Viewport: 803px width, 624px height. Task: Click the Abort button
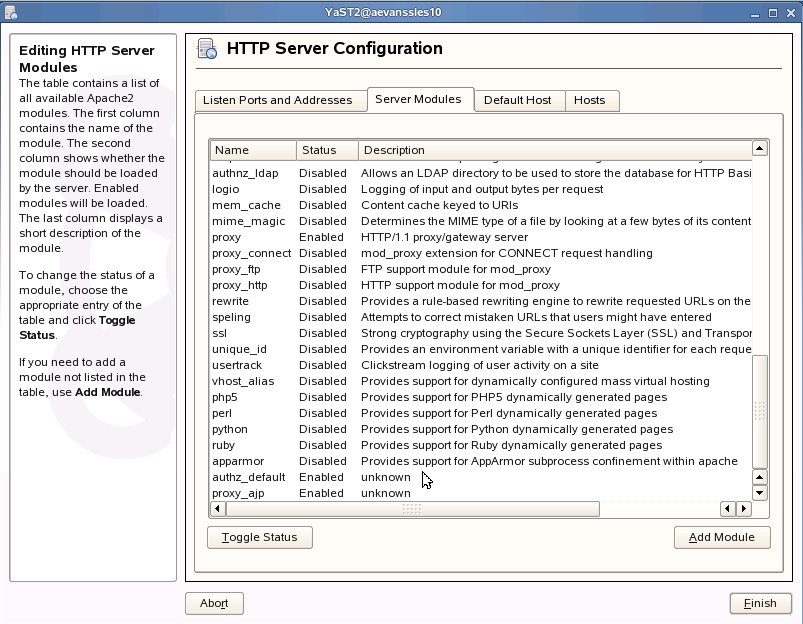pos(214,604)
